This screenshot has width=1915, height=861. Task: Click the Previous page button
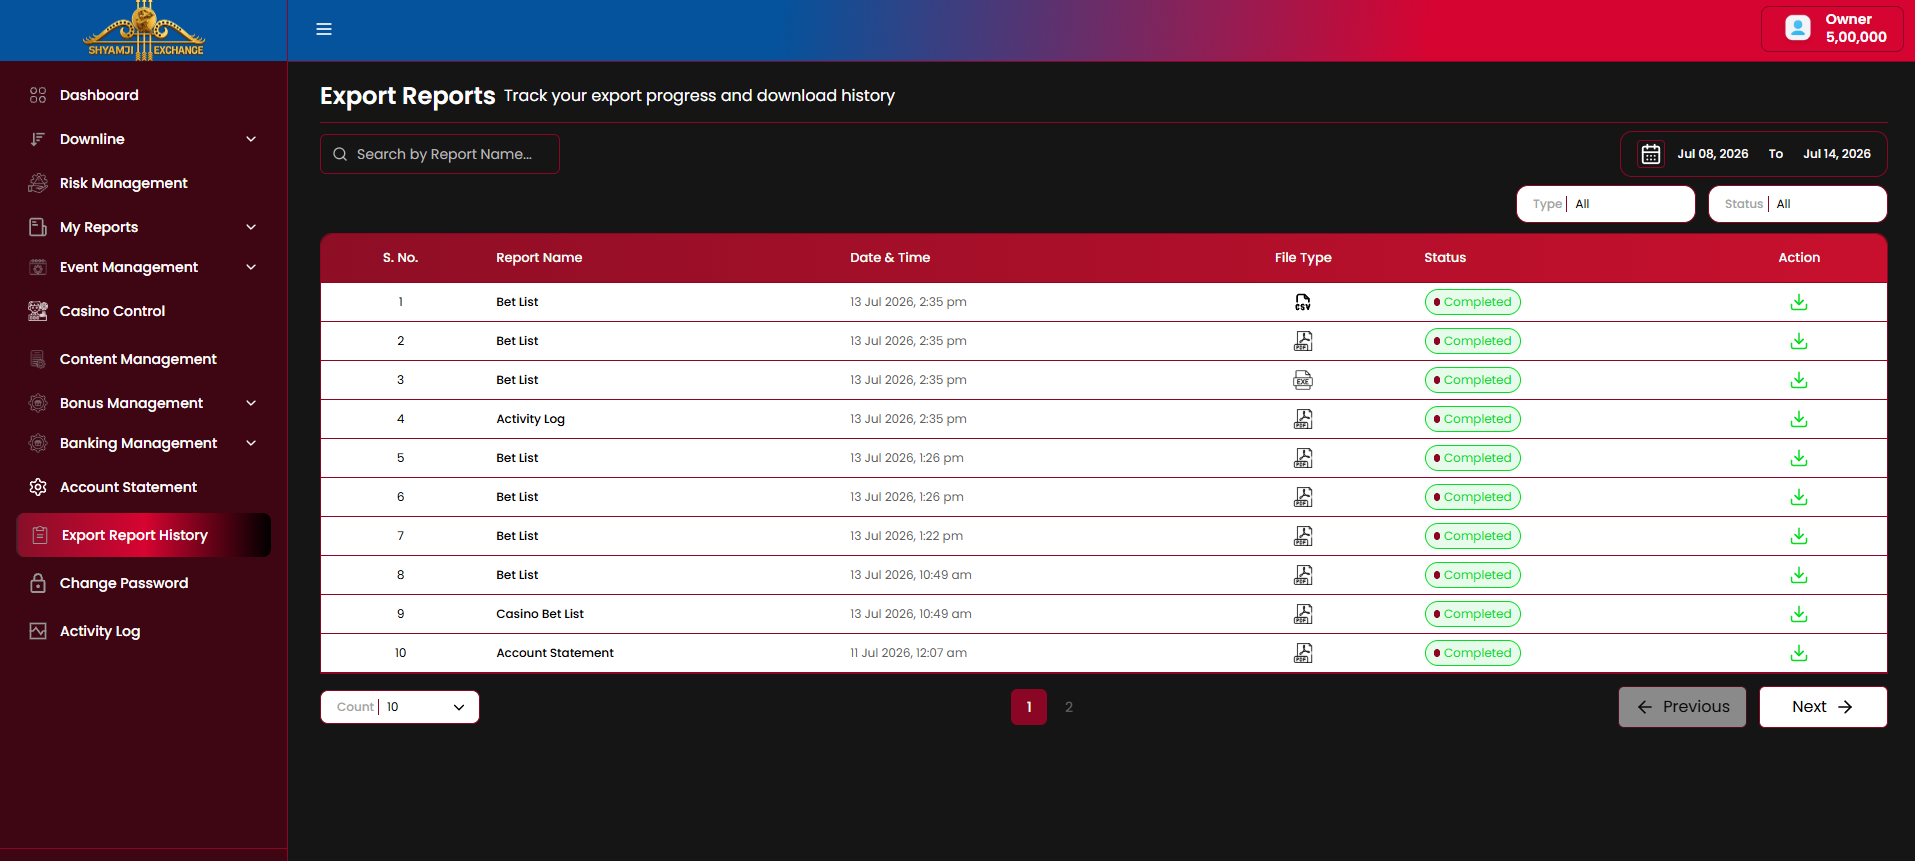coord(1682,707)
